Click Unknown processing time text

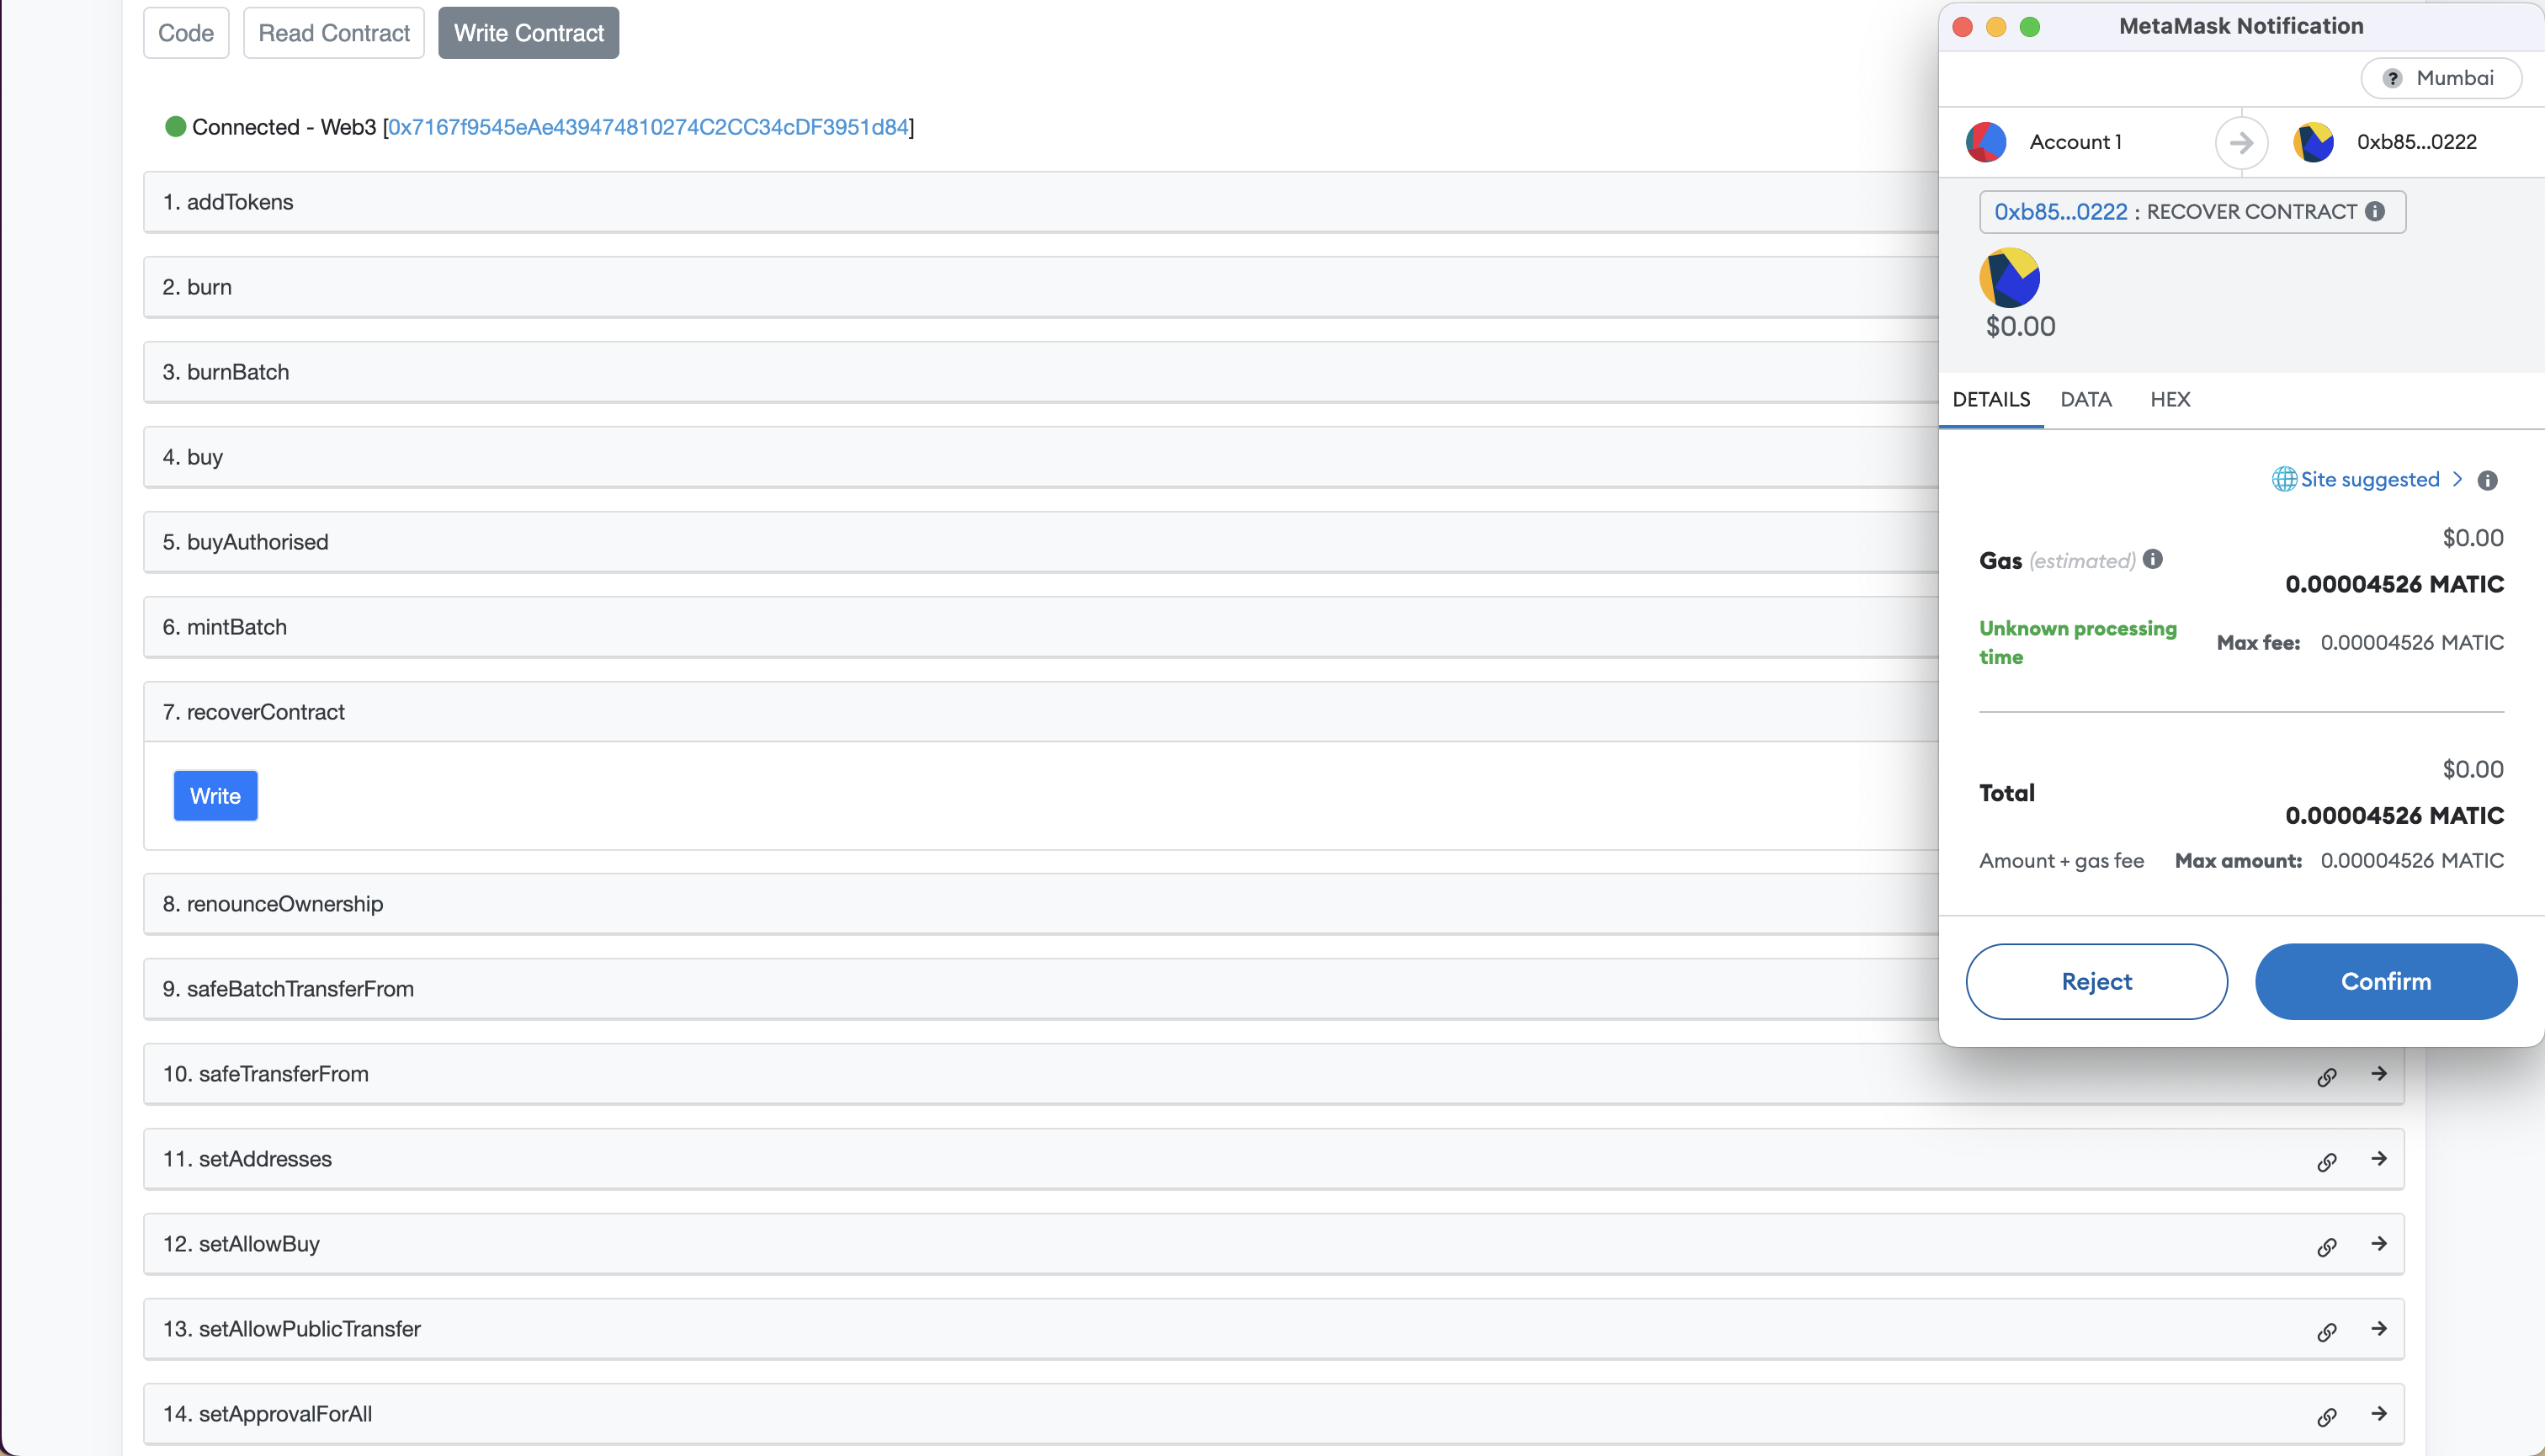click(2077, 642)
